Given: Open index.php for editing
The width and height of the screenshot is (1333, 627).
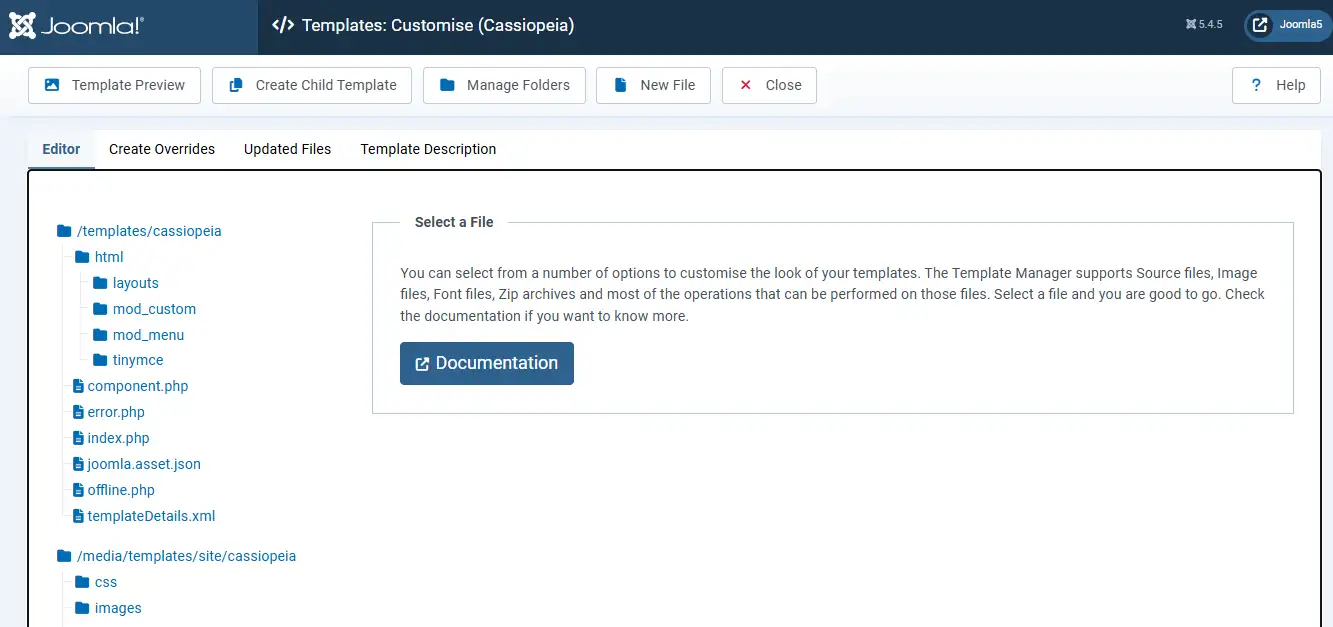Looking at the screenshot, I should (x=119, y=438).
